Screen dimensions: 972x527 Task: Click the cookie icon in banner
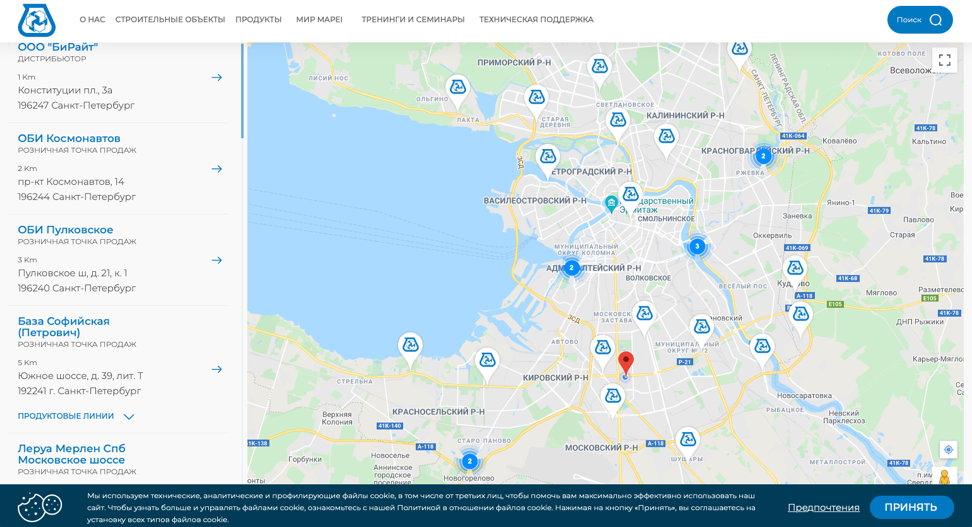coord(40,507)
